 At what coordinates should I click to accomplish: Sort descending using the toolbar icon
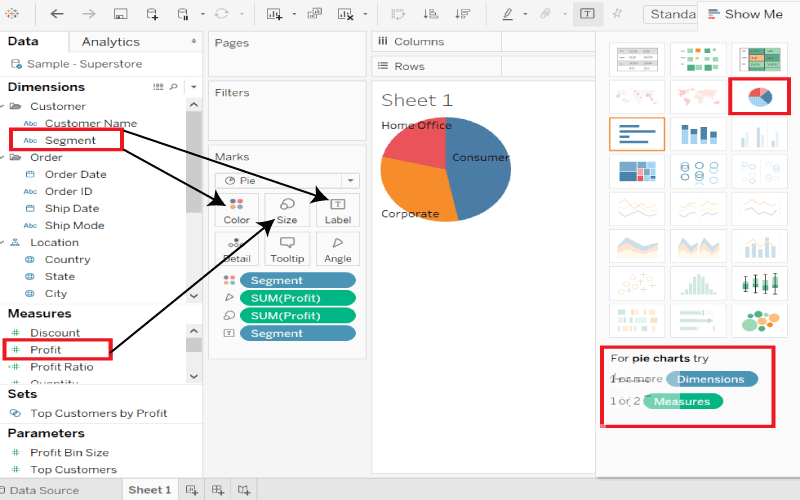point(463,14)
